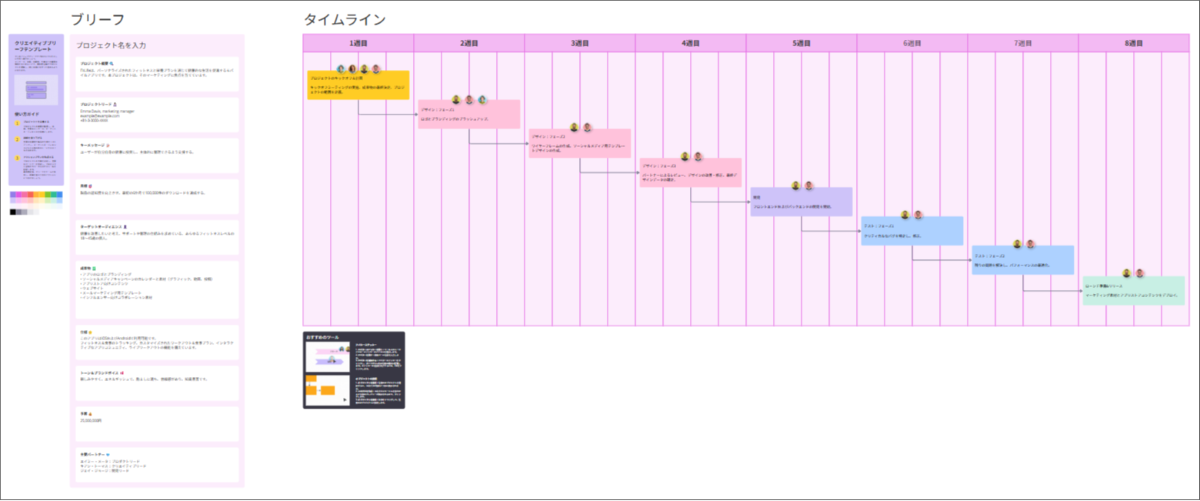Open the dark おすすめのツール card
This screenshot has width=1200, height=501.
tap(354, 370)
